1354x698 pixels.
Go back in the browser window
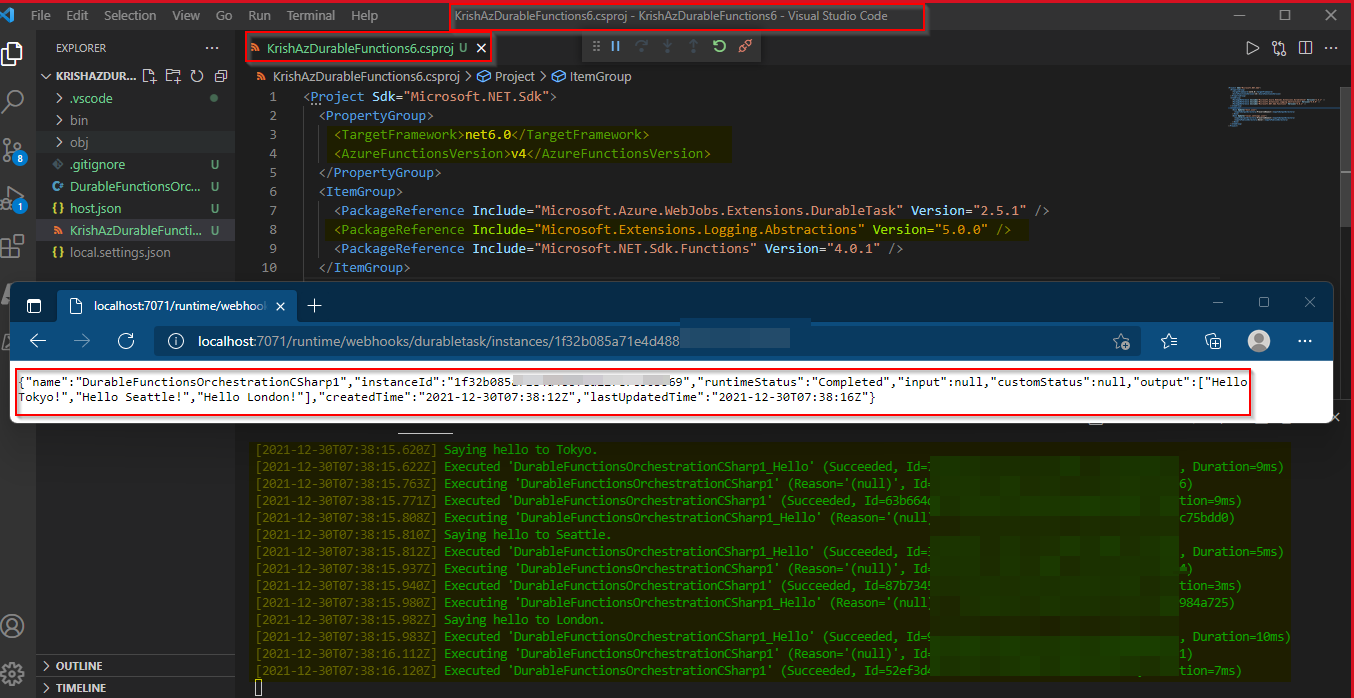38,341
